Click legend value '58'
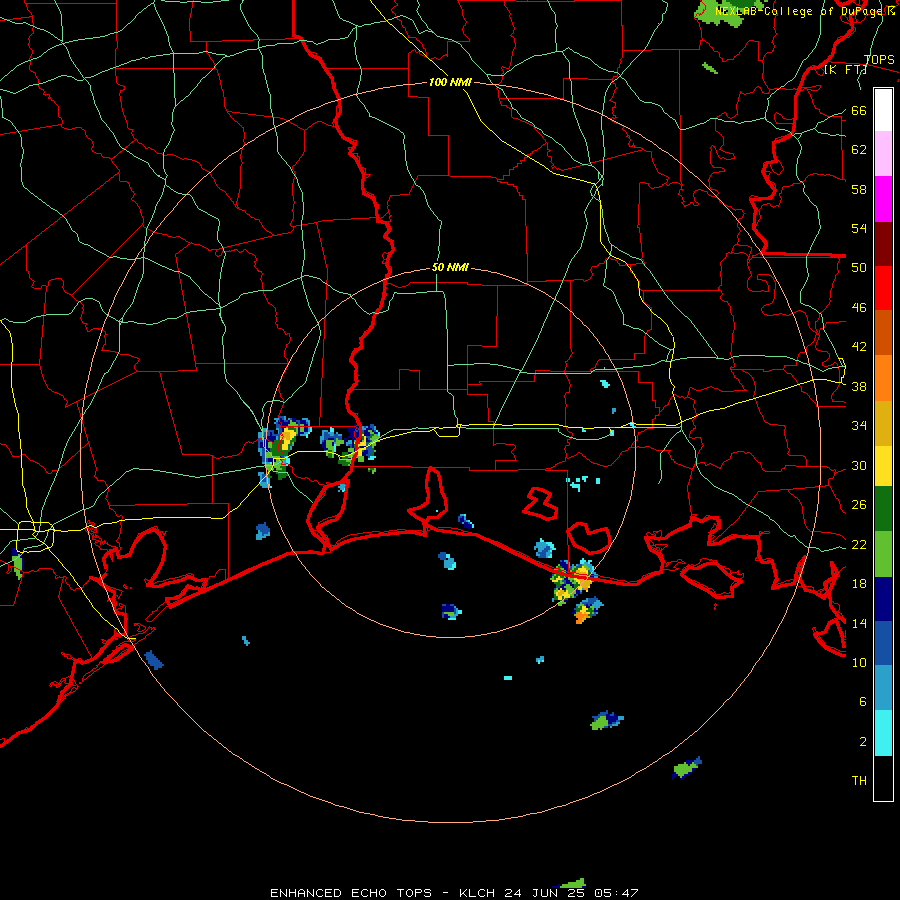This screenshot has width=900, height=900. coord(859,189)
